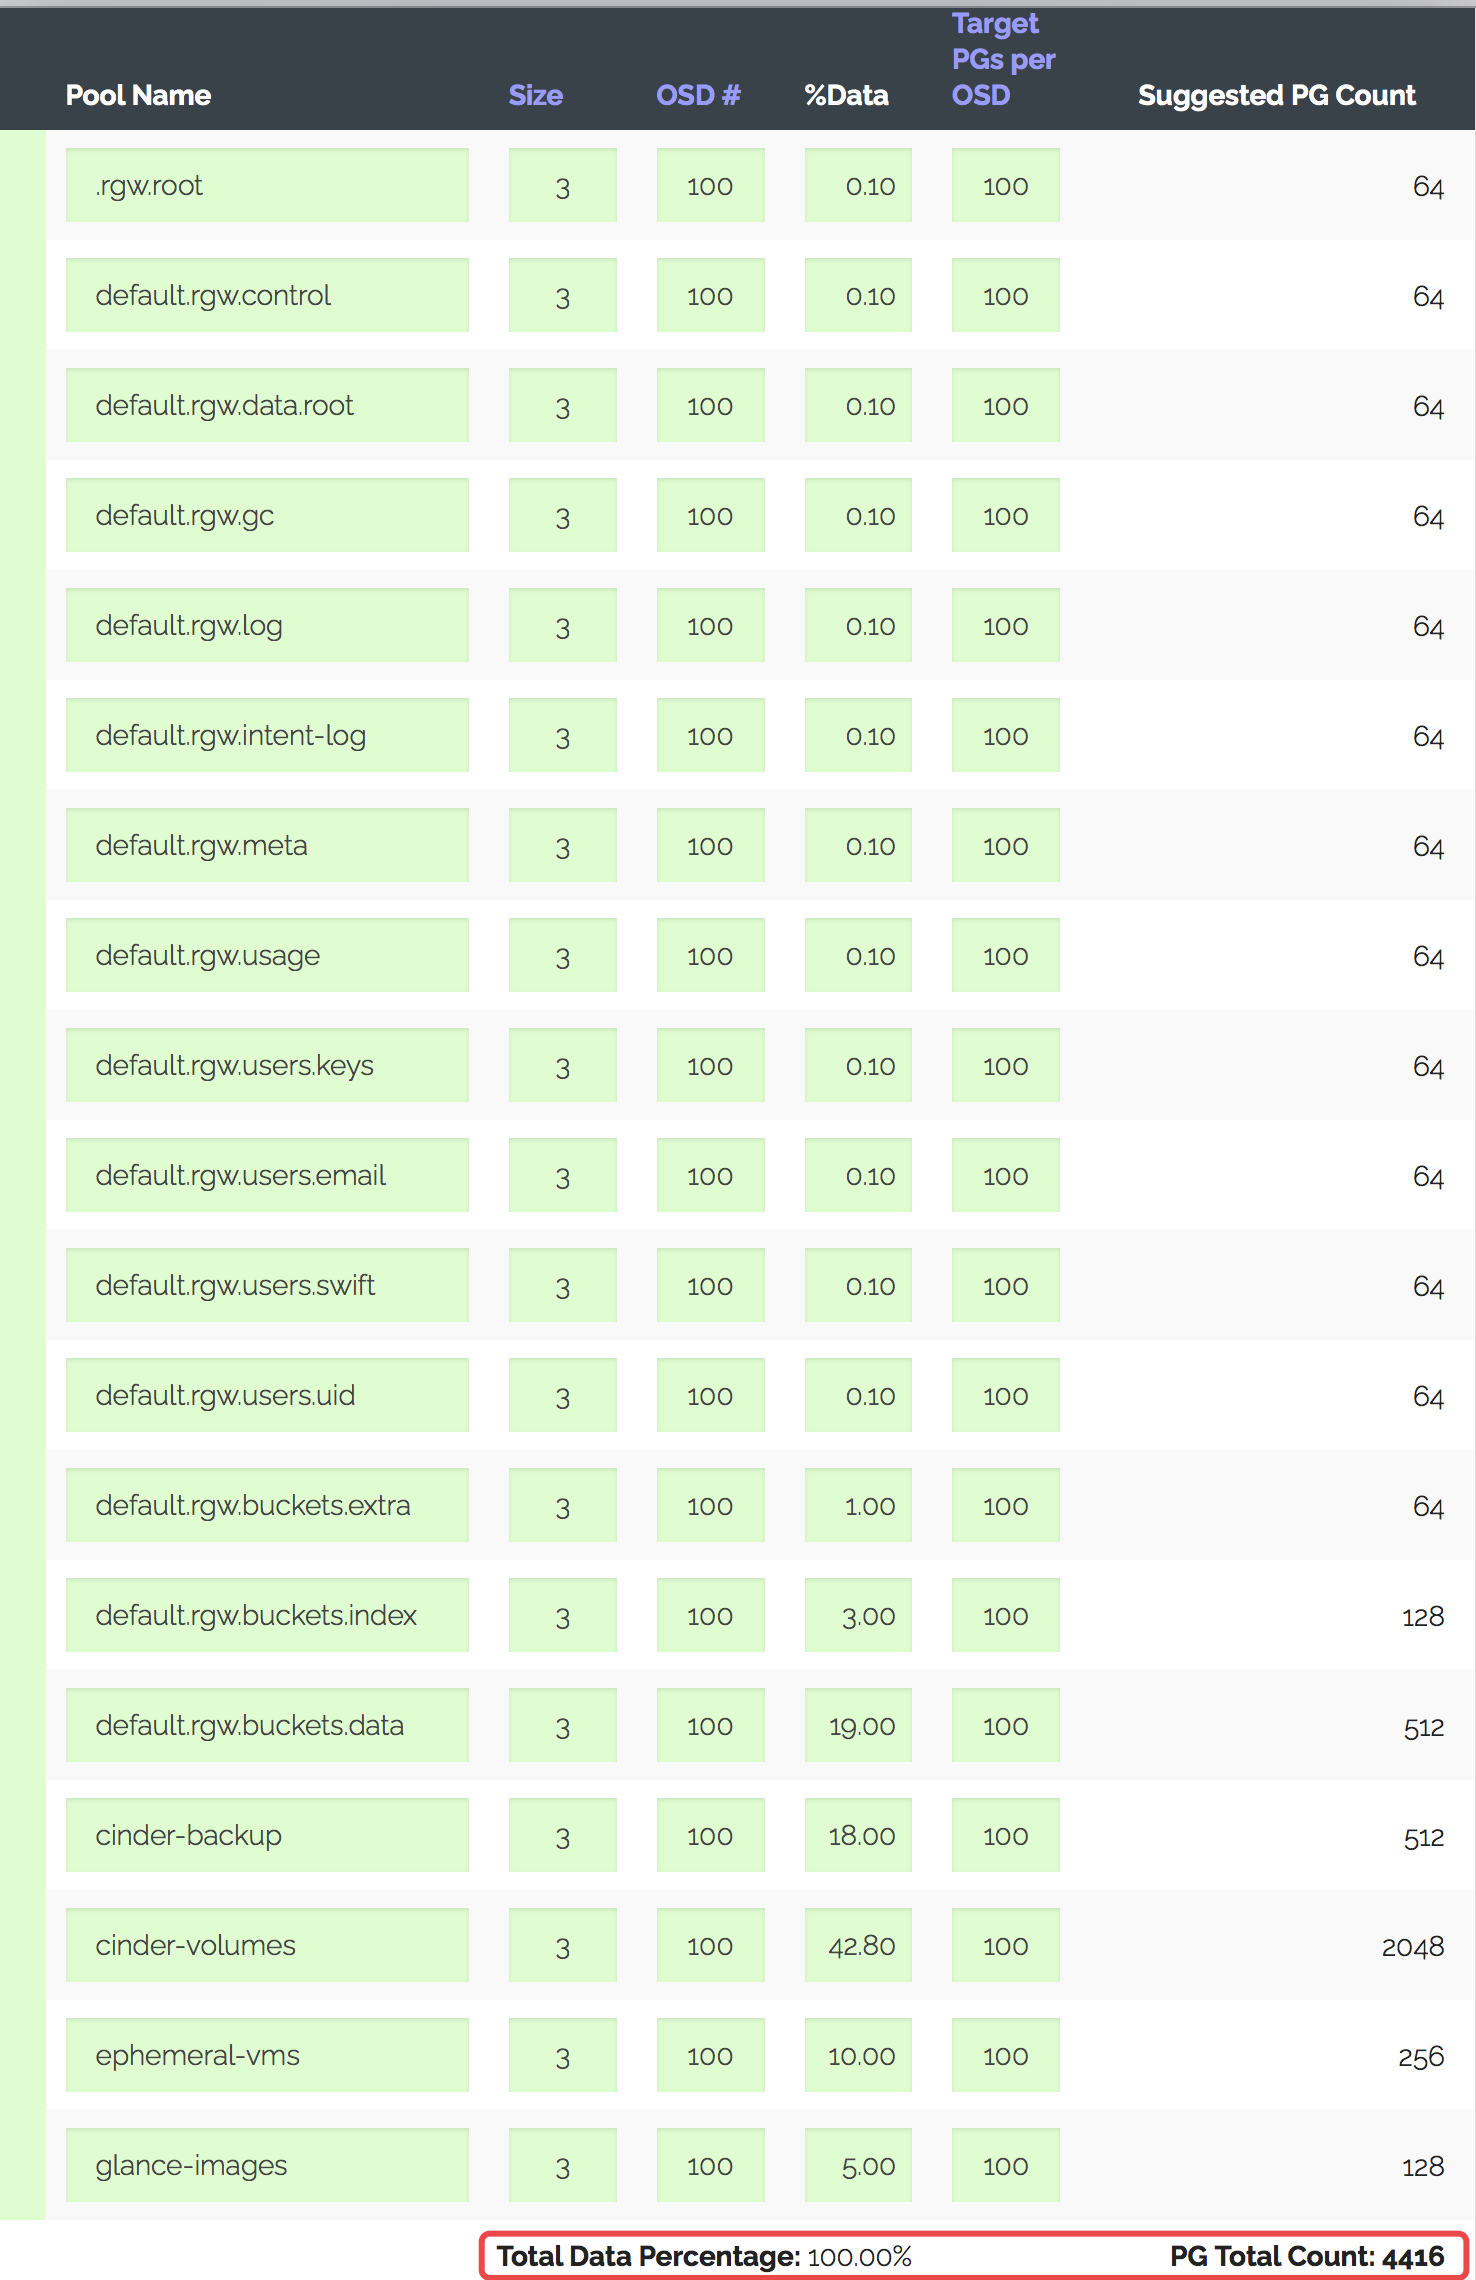The height and width of the screenshot is (2280, 1476).
Task: Click the Size field for glance-images
Action: [x=562, y=2165]
